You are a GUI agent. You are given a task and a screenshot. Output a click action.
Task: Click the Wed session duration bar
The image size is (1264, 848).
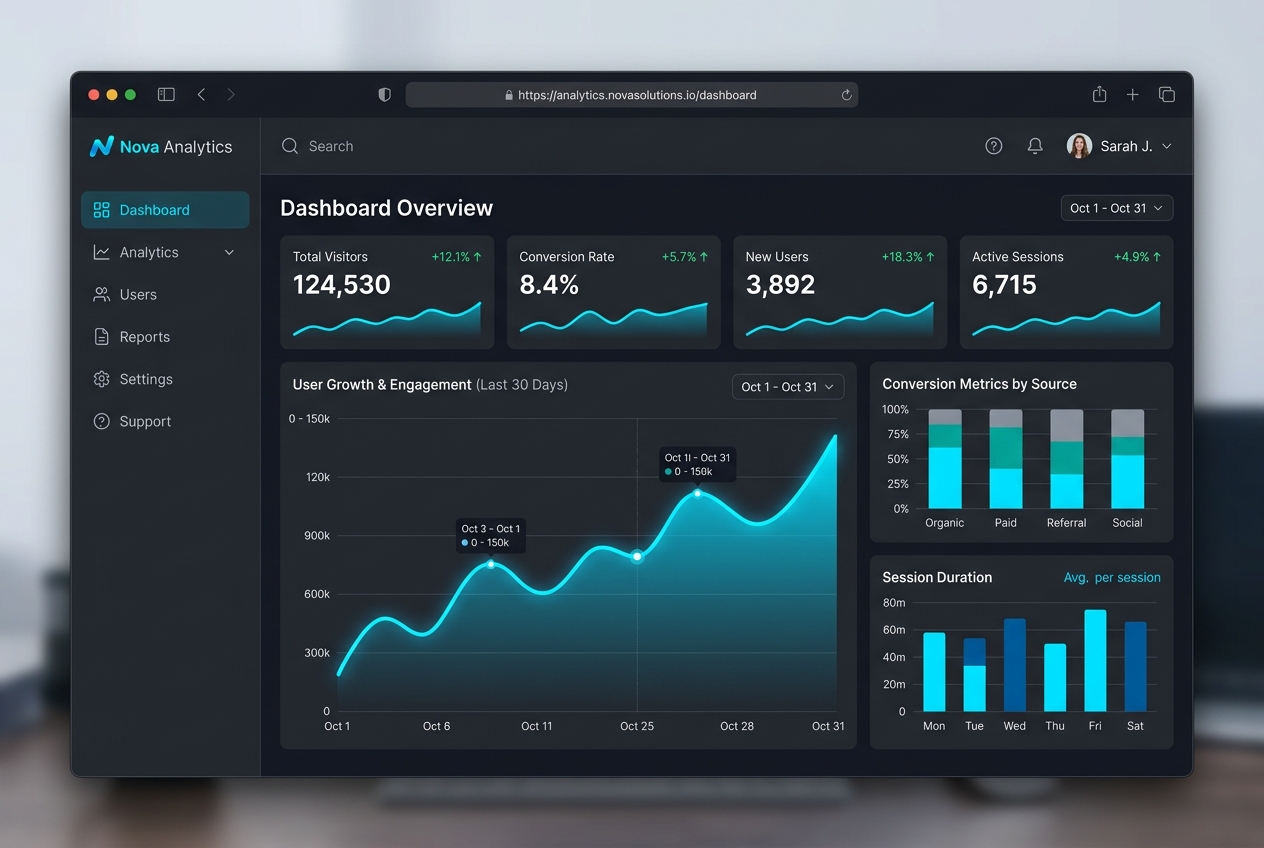(x=1015, y=665)
